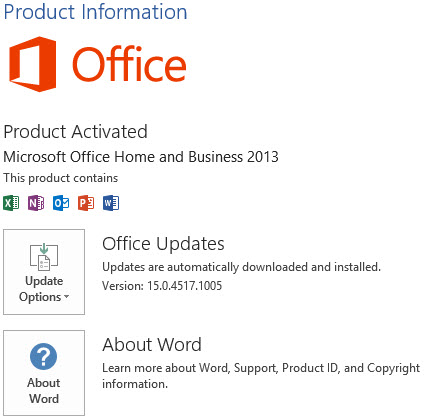Click the blue question mark icon
Image resolution: width=428 pixels, height=419 pixels.
point(43,357)
